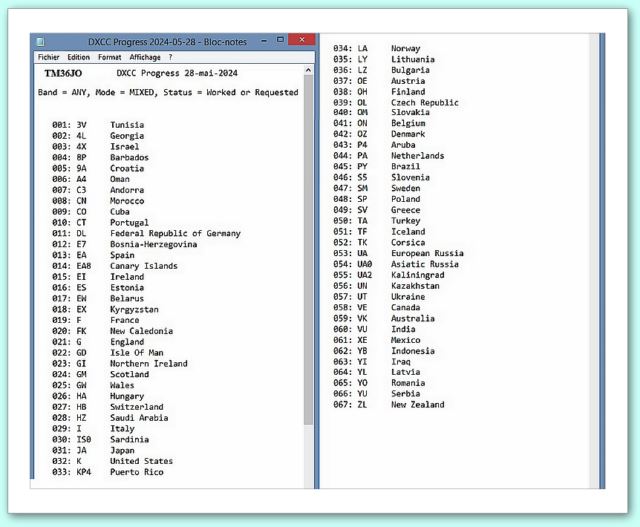This screenshot has height=527, width=640.
Task: Close the DXCC Progress Bloc-notes window
Action: (301, 41)
